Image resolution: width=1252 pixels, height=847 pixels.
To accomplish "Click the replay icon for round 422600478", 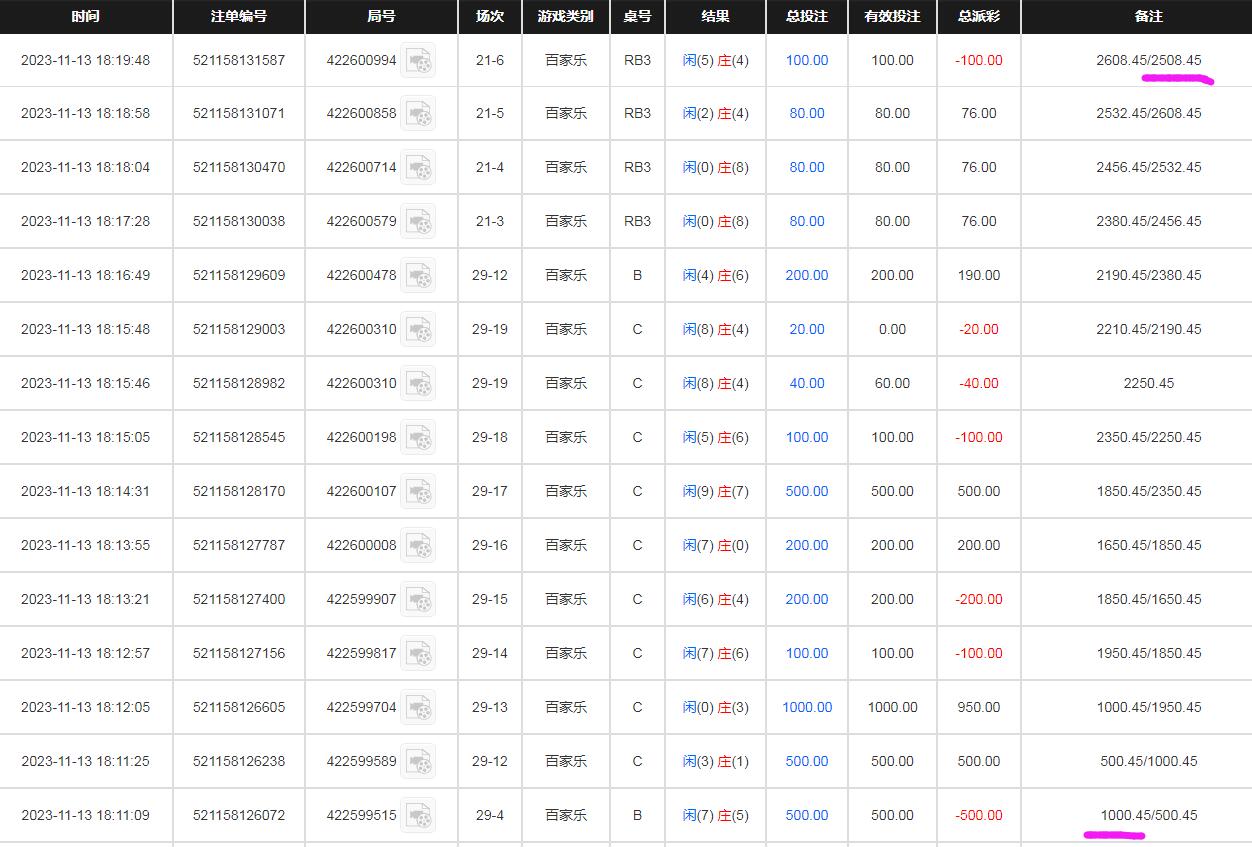I will pyautogui.click(x=418, y=276).
